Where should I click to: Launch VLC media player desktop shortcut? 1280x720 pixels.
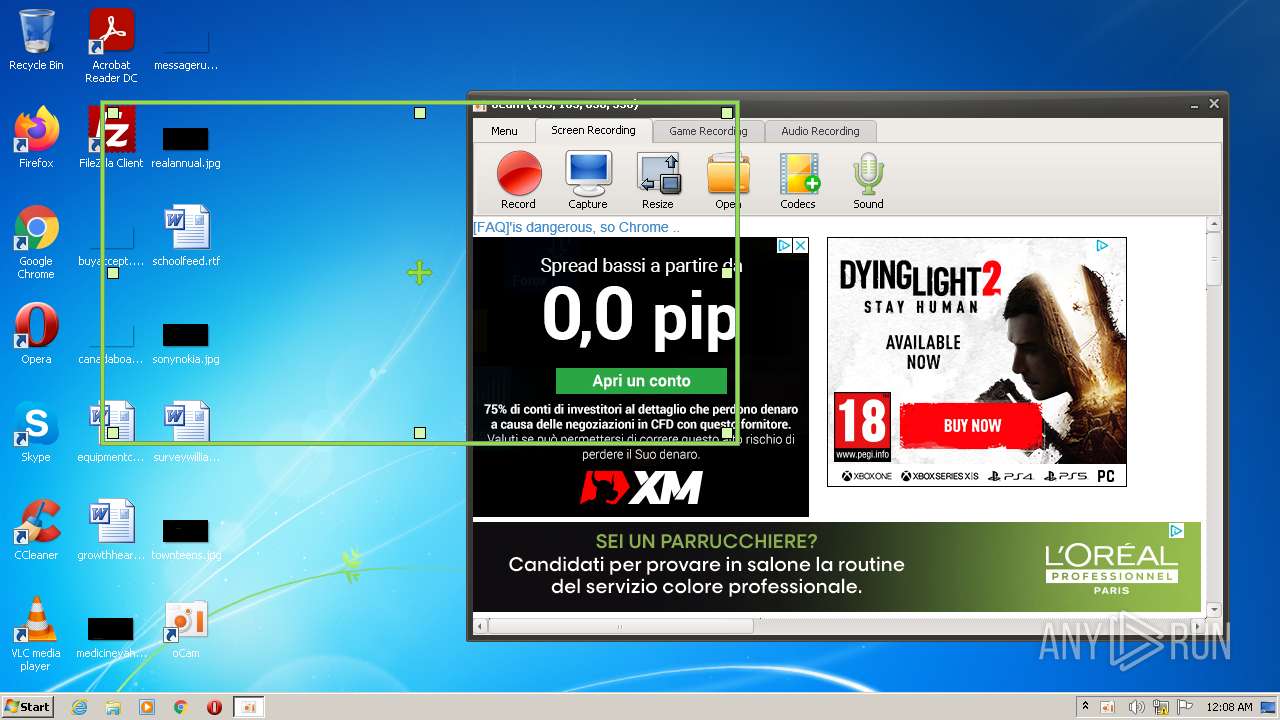[36, 635]
